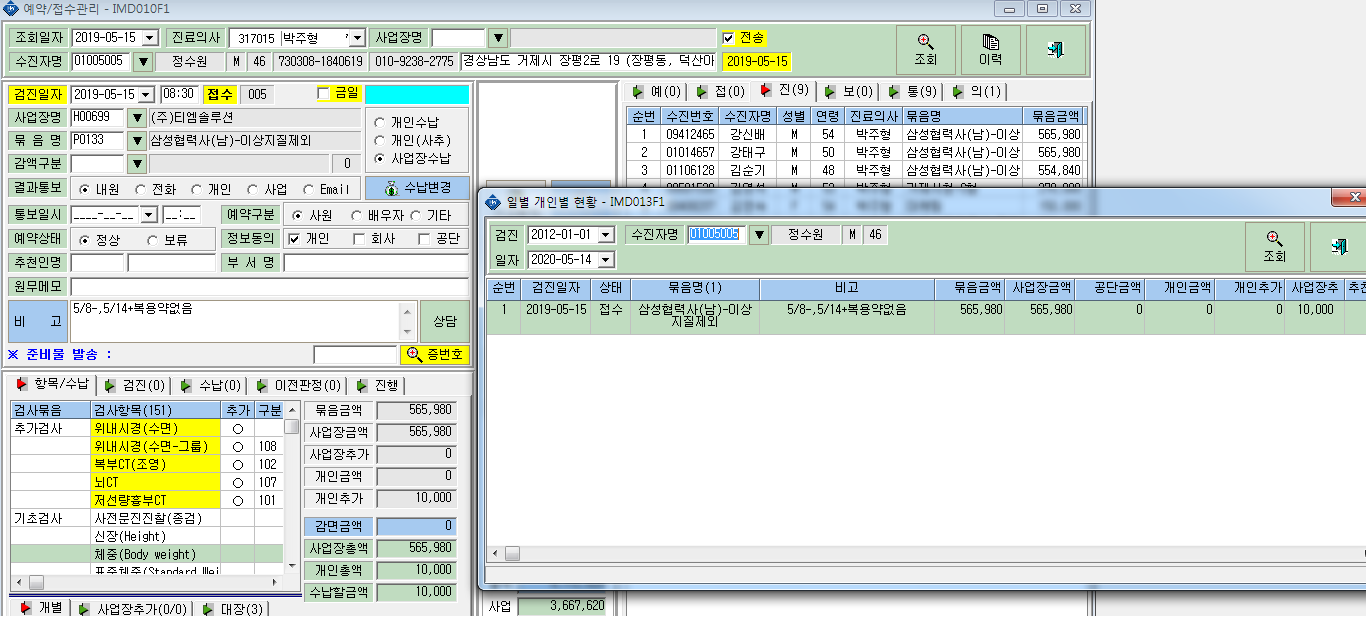Check the 회사 정보동의 checkbox
The image size is (1366, 633).
pyautogui.click(x=359, y=238)
